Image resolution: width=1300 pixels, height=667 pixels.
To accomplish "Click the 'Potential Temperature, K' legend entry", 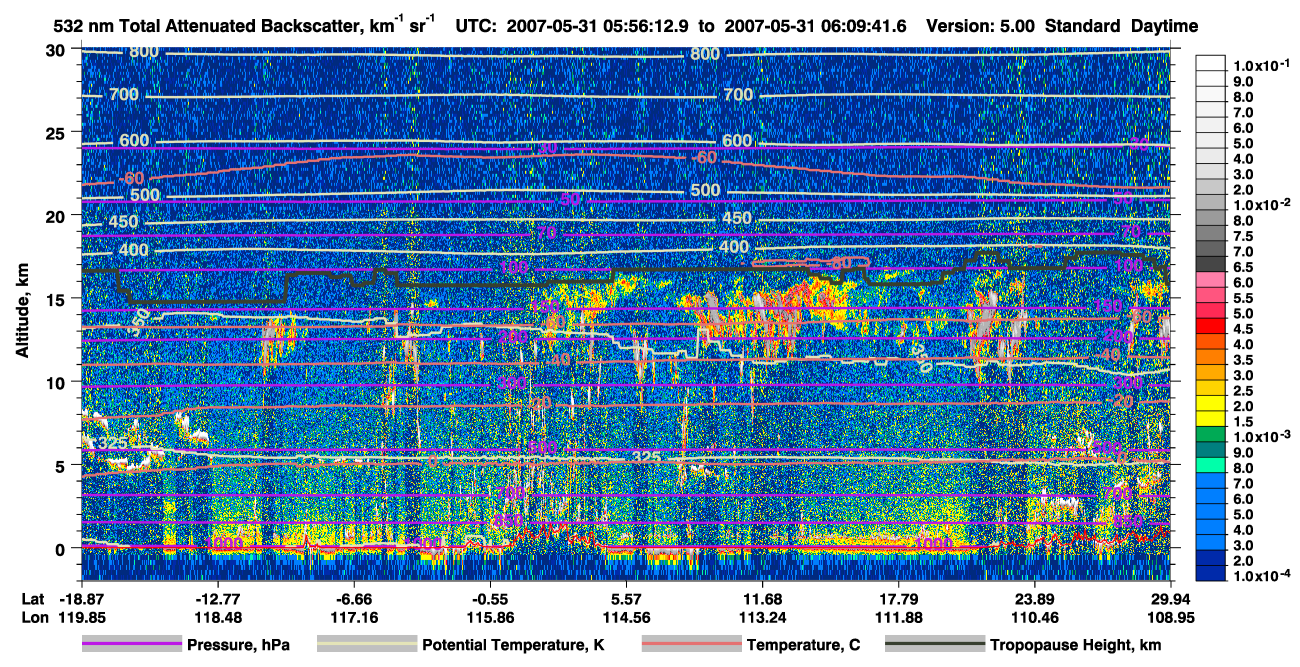I will click(513, 645).
